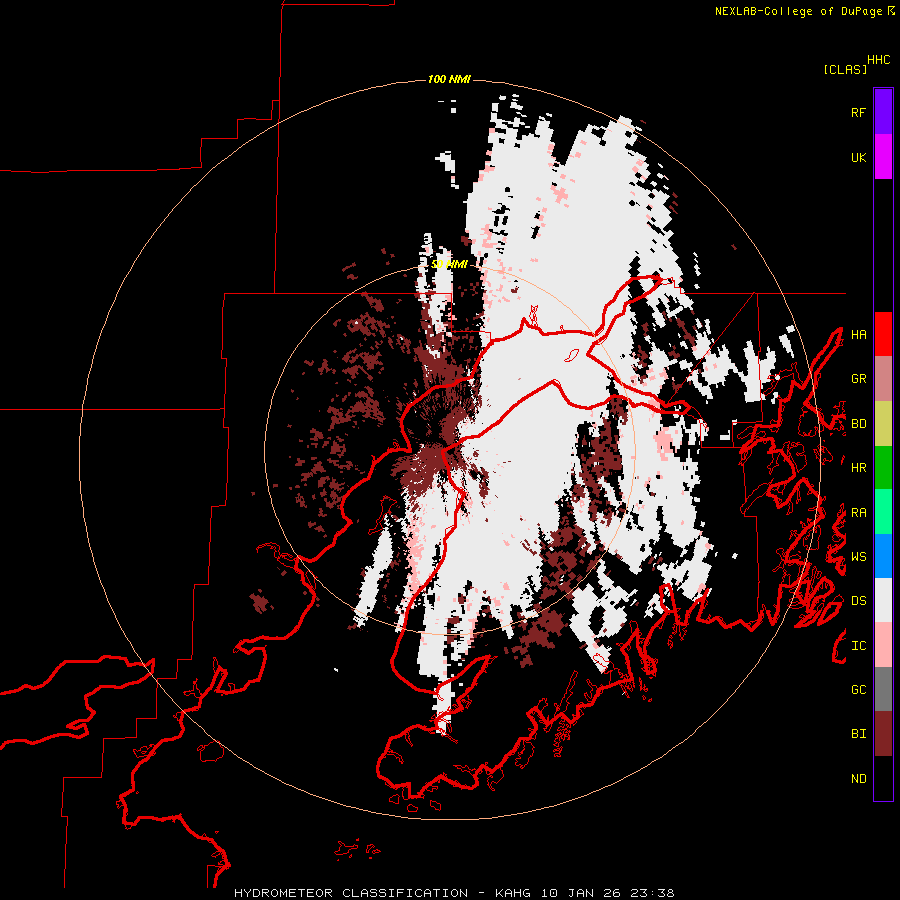Pick the HR green legend swatch
This screenshot has height=900, width=900.
[x=883, y=468]
